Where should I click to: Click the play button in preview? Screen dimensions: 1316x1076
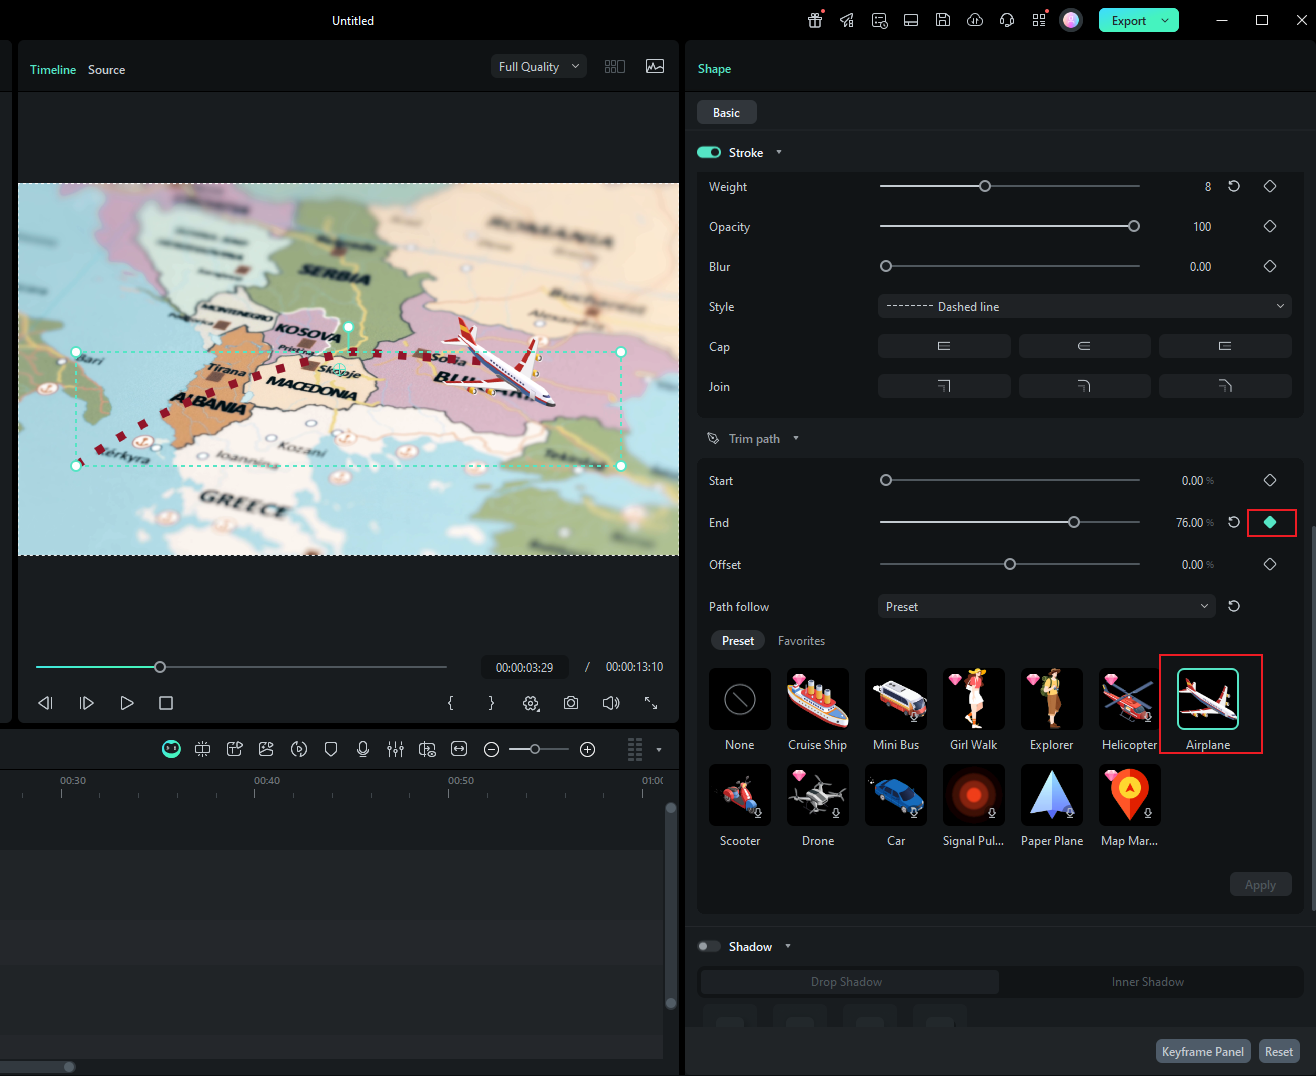127,703
